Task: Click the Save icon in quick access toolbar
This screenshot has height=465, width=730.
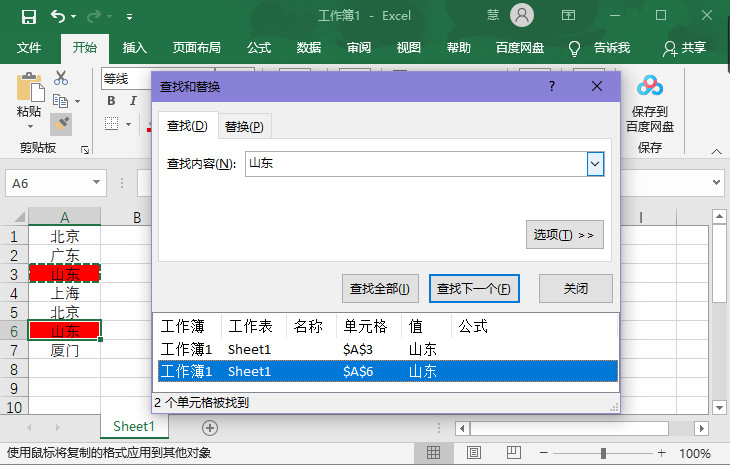Action: click(x=28, y=17)
